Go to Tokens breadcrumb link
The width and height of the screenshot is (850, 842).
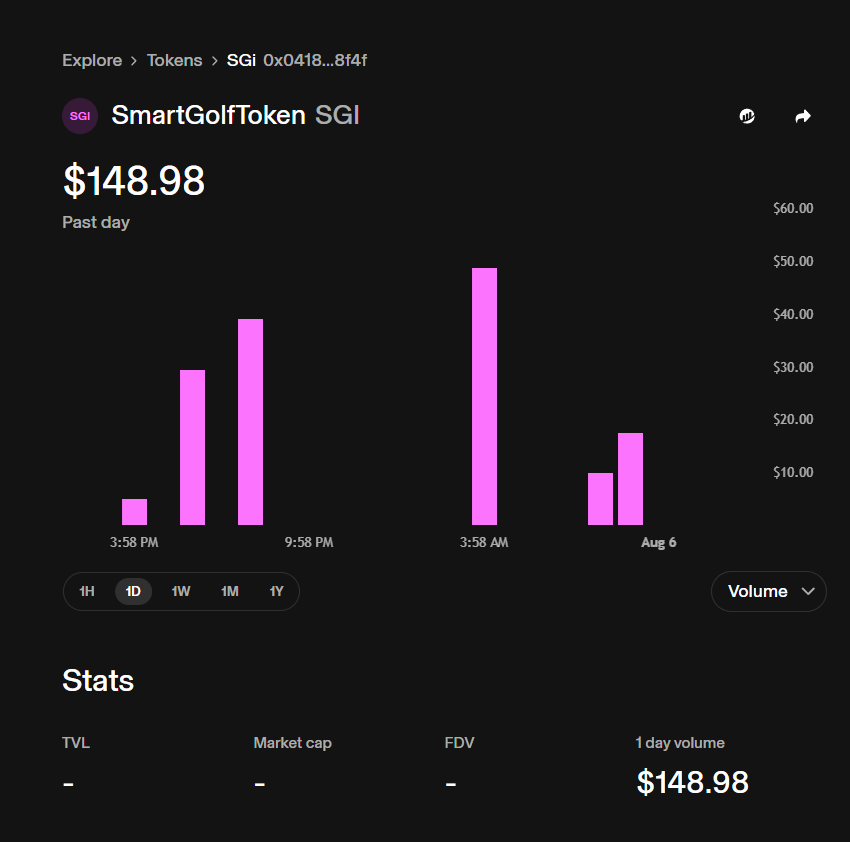coord(175,60)
